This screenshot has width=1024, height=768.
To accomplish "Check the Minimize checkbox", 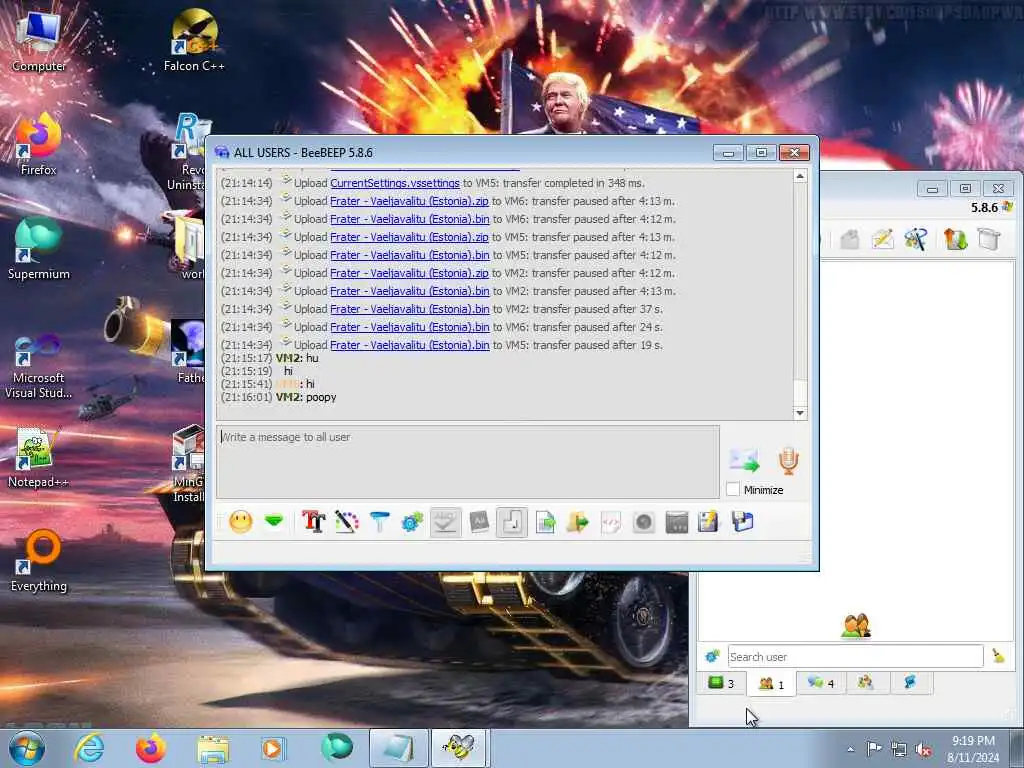I will tap(733, 489).
